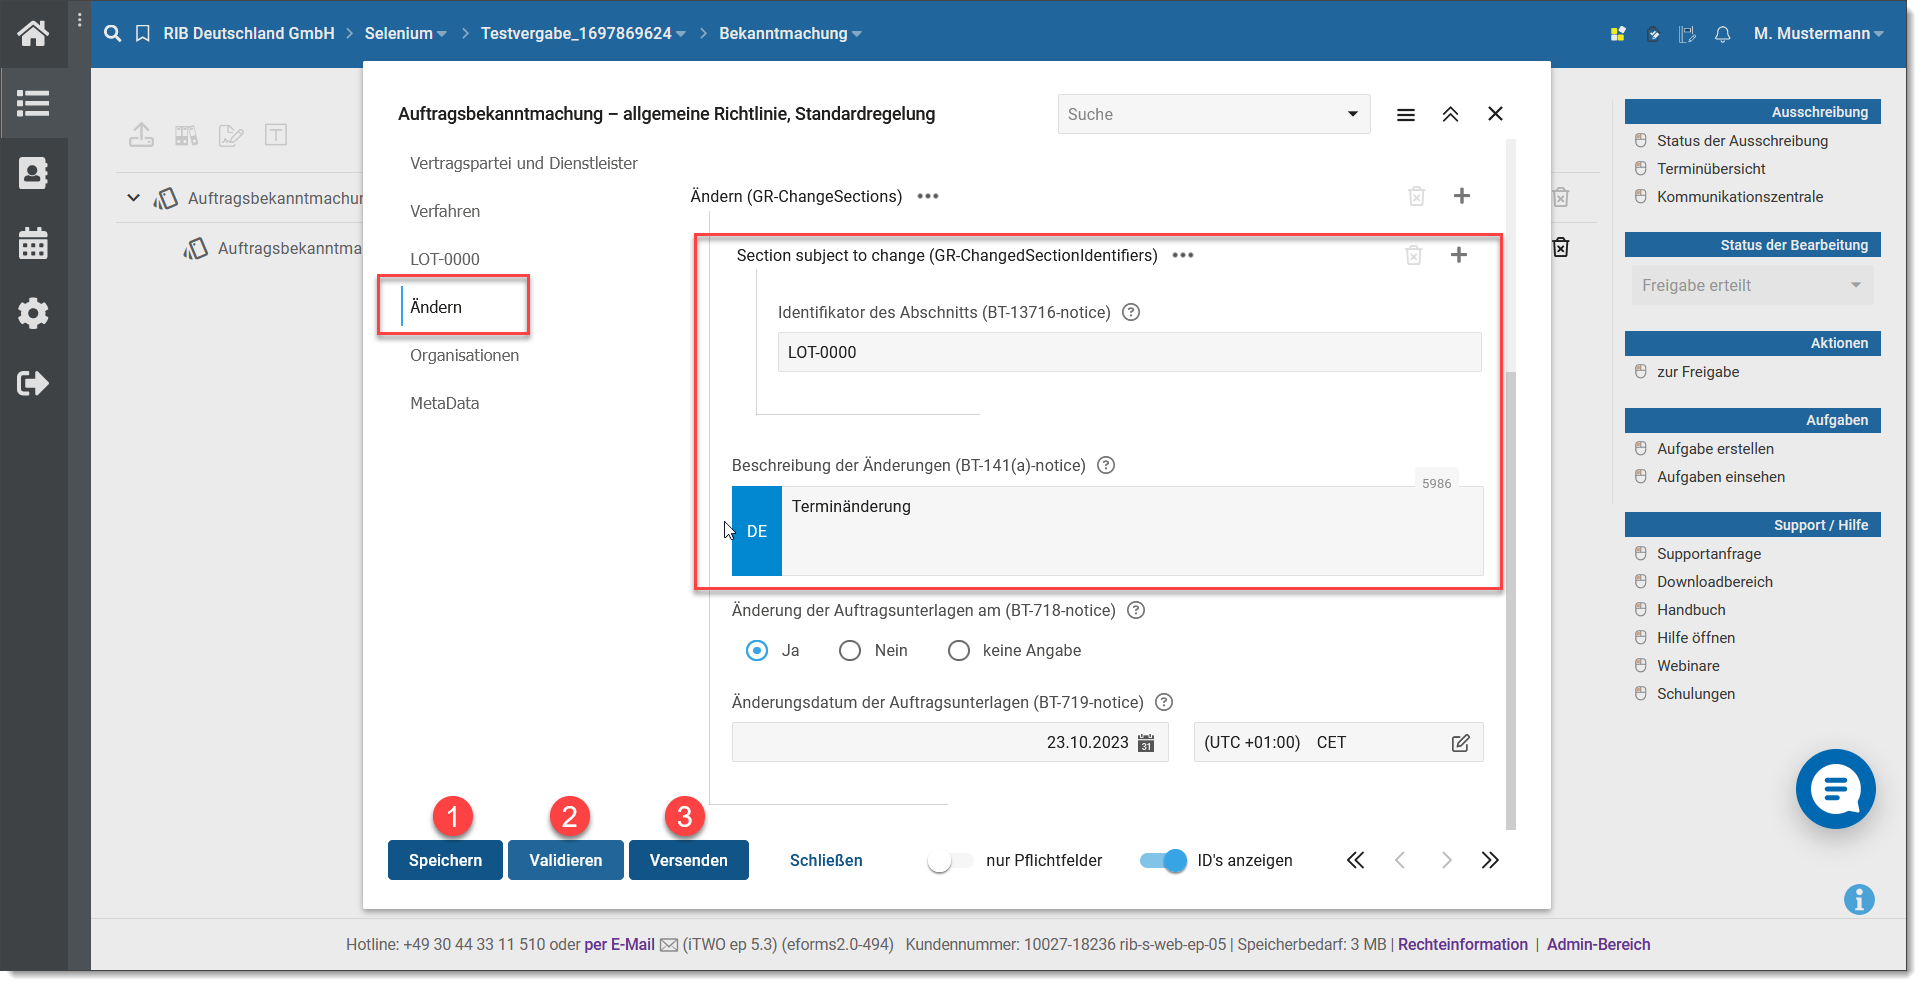
Task: Collapse all sections with double chevron up
Action: [x=1450, y=115]
